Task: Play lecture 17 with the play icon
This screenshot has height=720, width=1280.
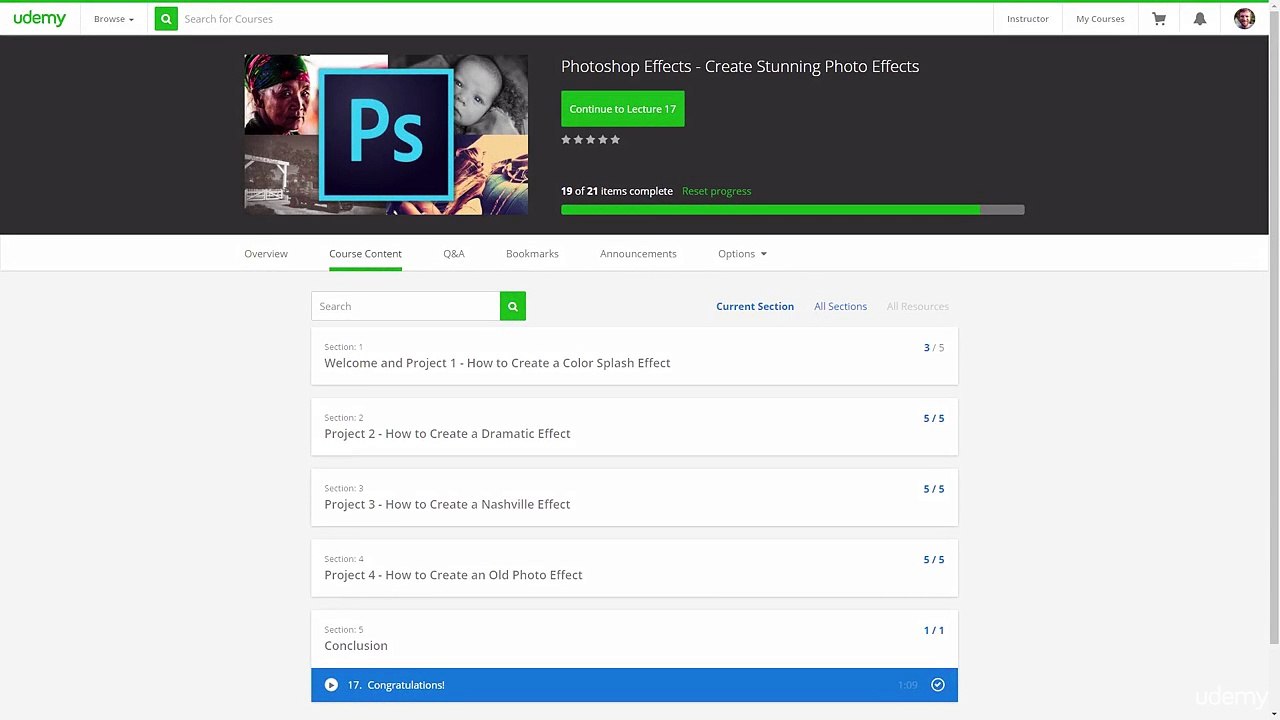Action: click(331, 685)
